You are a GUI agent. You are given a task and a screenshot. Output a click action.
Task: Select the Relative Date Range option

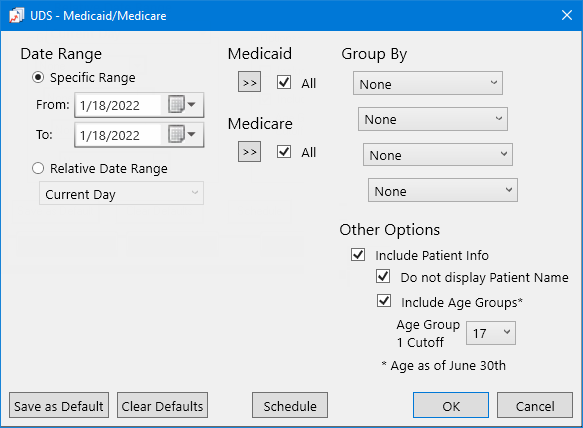[38, 168]
